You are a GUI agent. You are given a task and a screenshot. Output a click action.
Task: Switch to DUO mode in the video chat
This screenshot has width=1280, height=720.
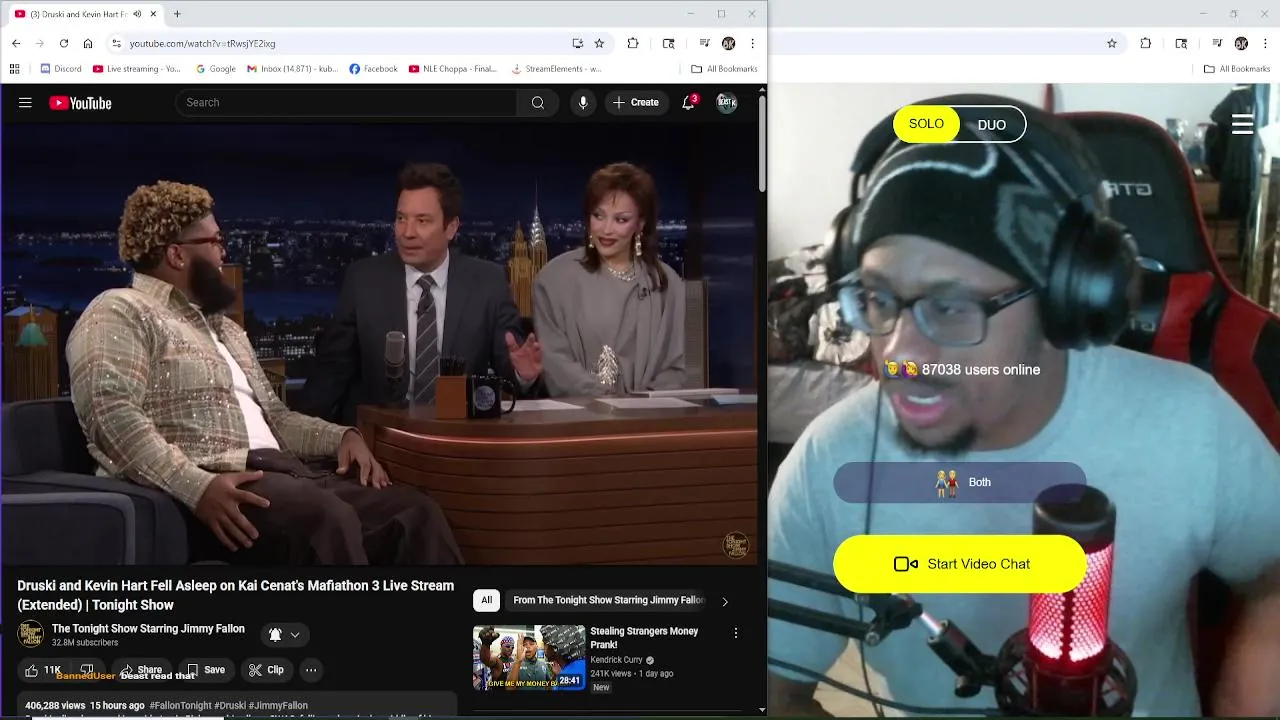pos(992,125)
